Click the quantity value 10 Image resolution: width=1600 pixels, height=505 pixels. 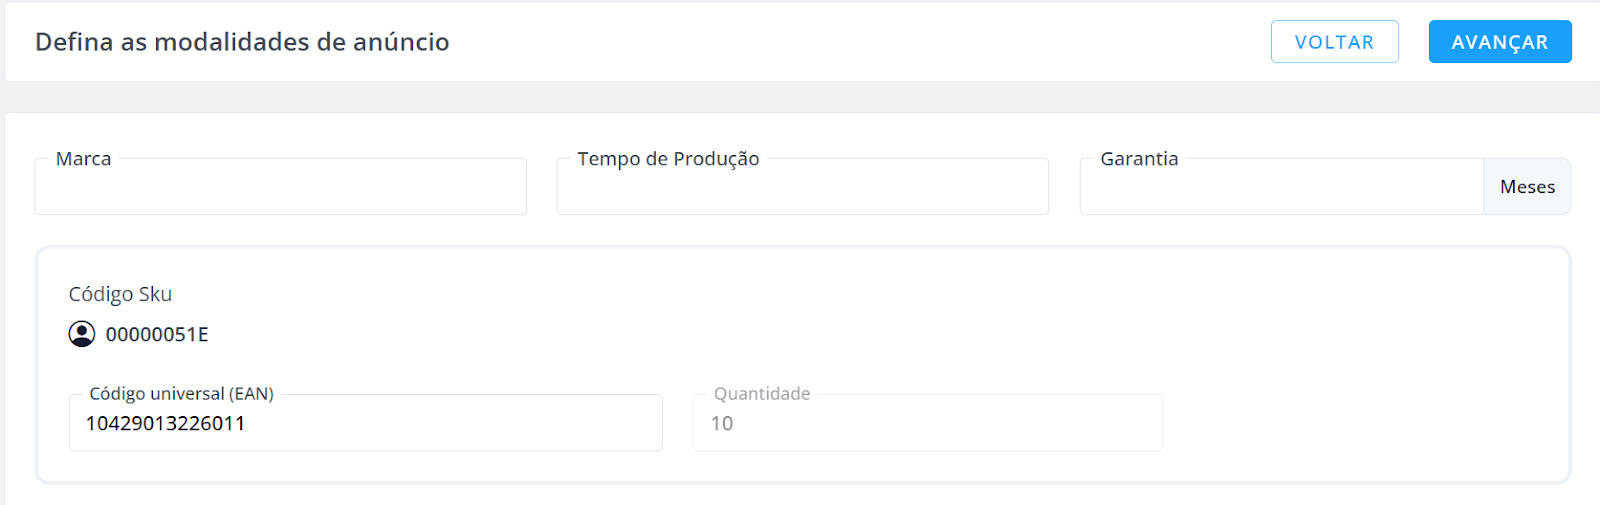(722, 423)
